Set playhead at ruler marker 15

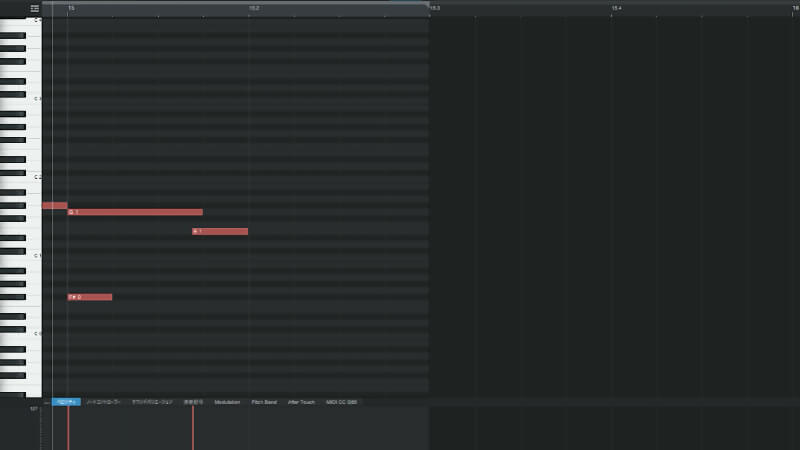coord(71,8)
